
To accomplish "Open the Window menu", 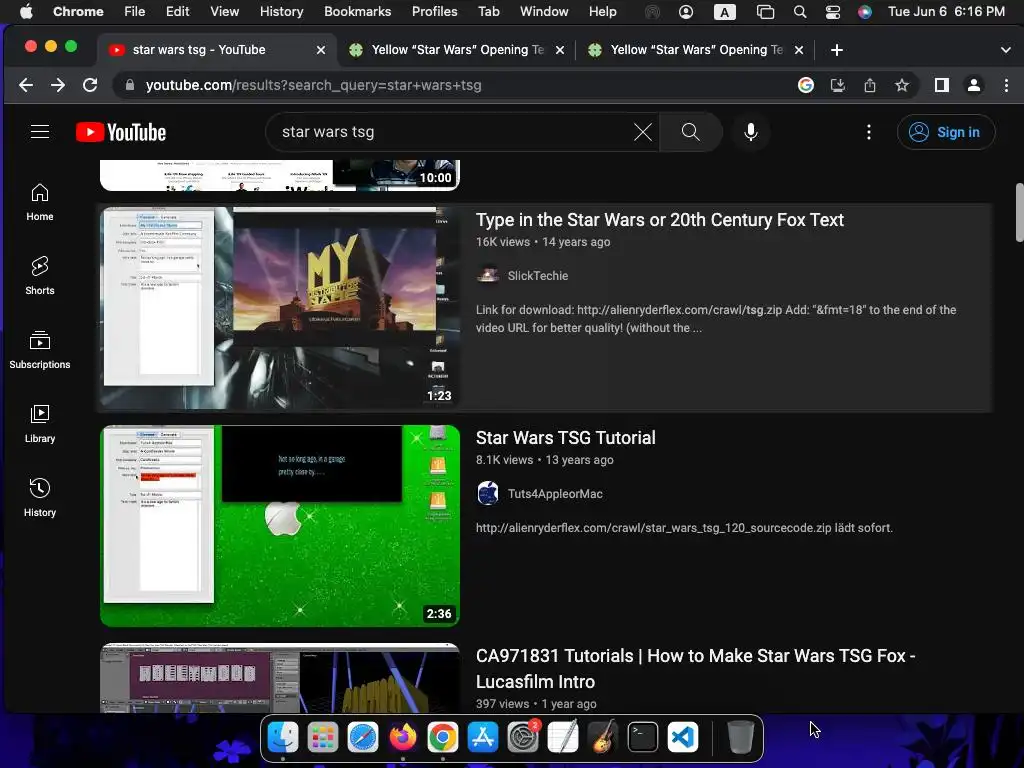I will [x=544, y=11].
